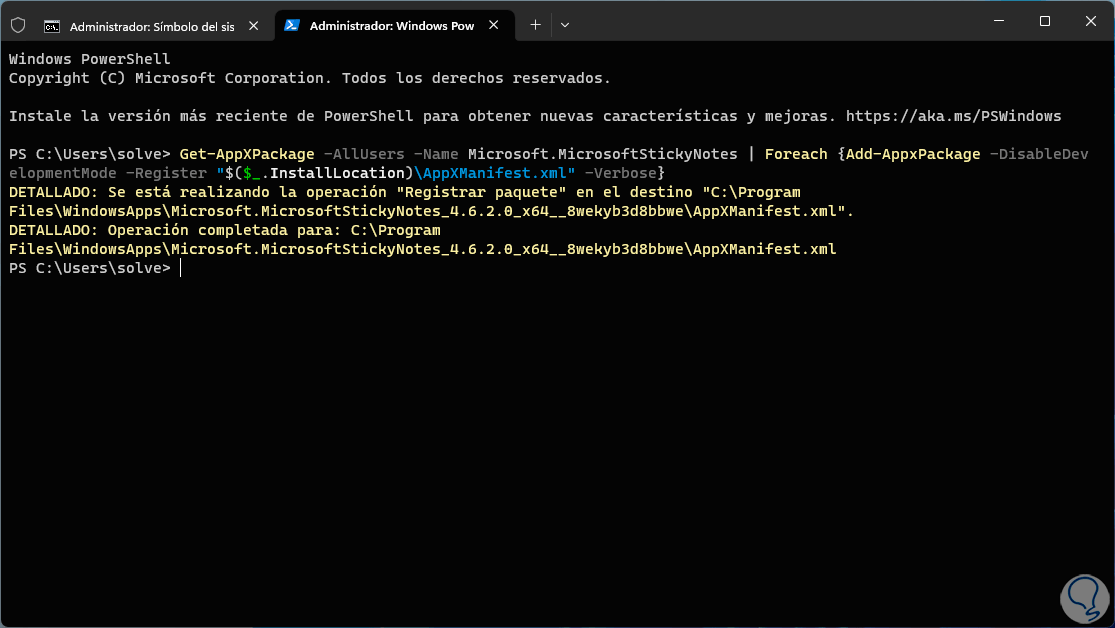Click the Add-AppxPackage cmdlet text
This screenshot has height=628, width=1115.
pyautogui.click(x=913, y=154)
